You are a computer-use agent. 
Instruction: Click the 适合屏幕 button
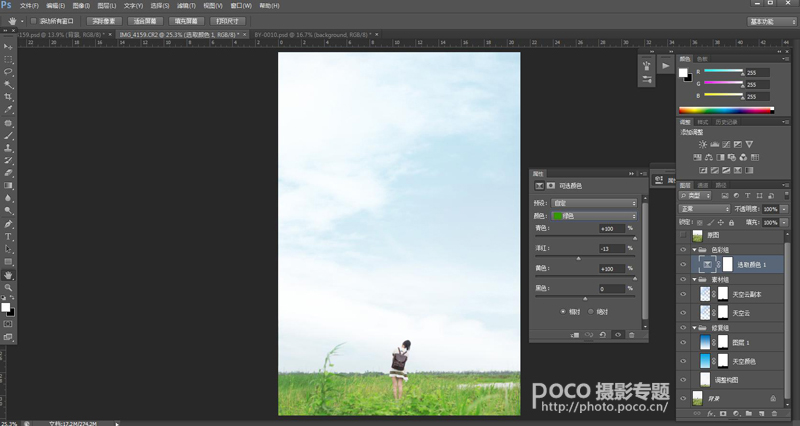(145, 21)
